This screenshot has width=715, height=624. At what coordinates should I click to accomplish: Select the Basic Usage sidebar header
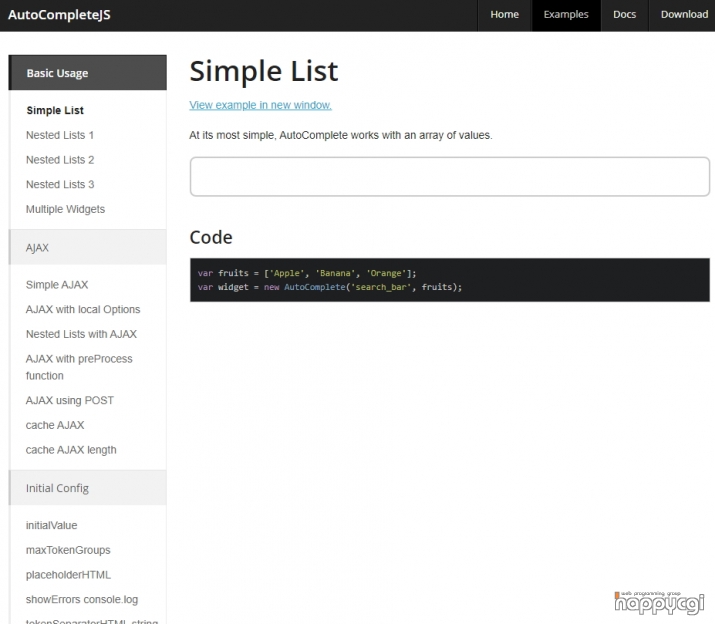[88, 73]
